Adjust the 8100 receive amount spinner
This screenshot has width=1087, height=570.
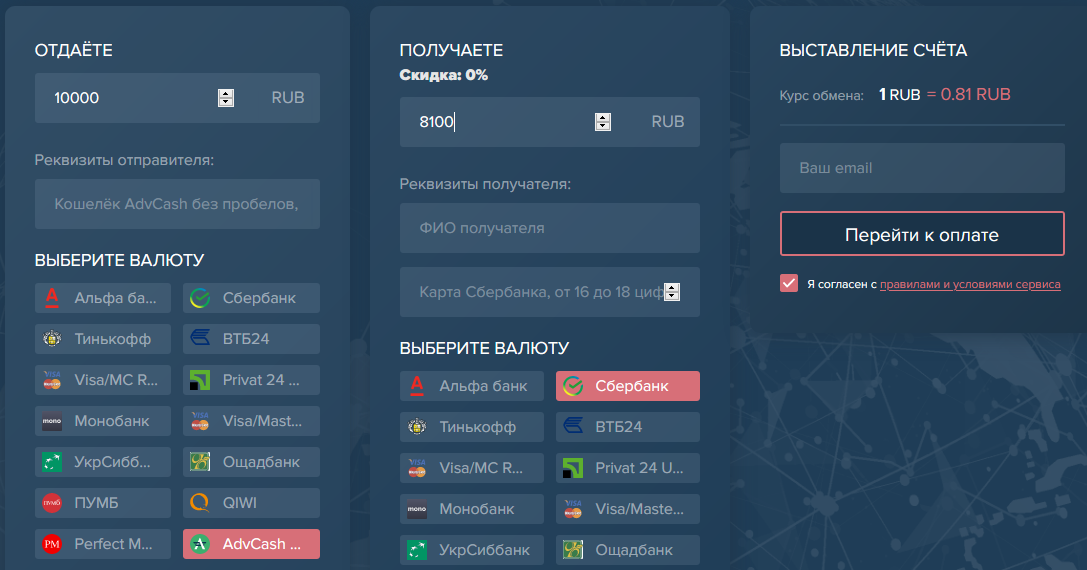tap(602, 122)
